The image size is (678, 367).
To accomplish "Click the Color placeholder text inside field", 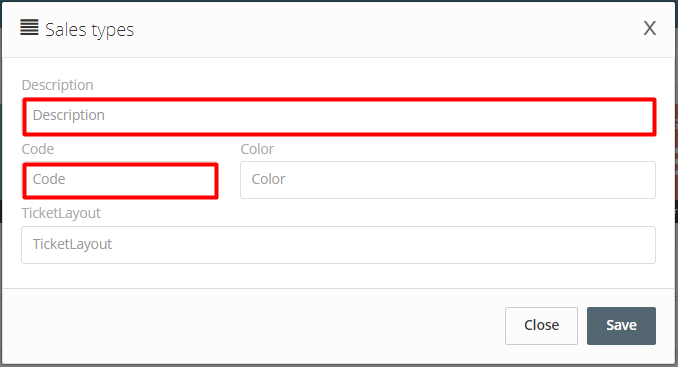I will (x=269, y=179).
